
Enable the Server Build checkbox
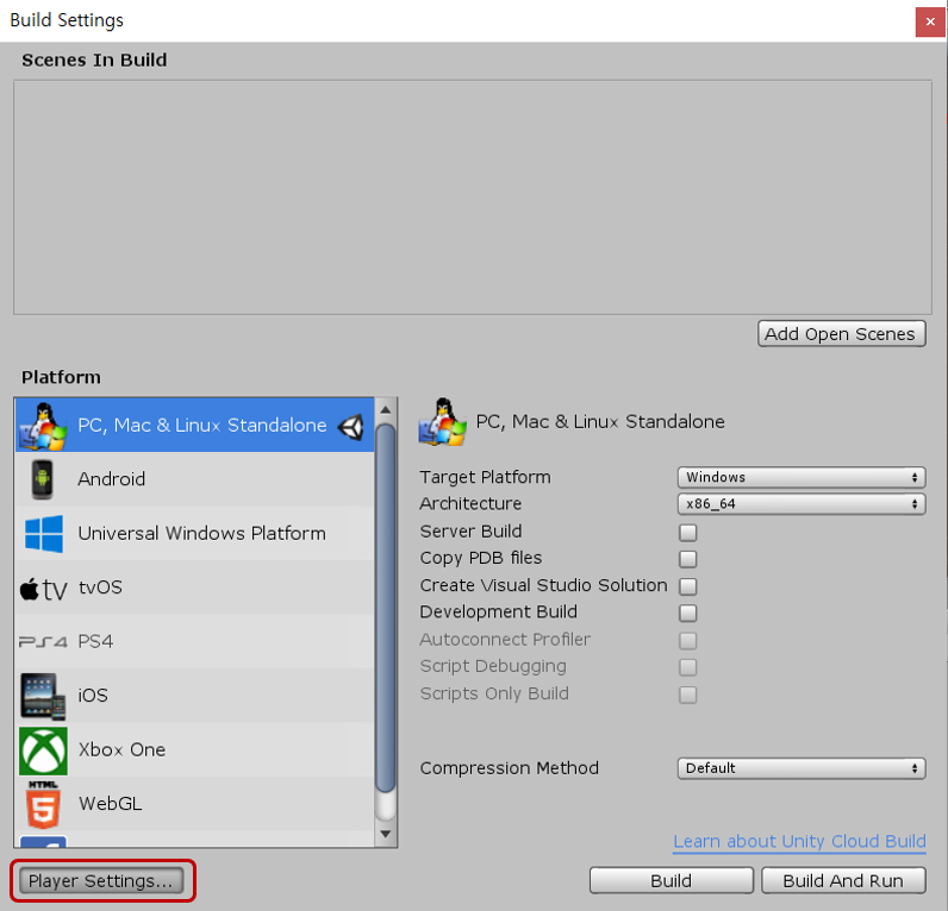[x=687, y=532]
